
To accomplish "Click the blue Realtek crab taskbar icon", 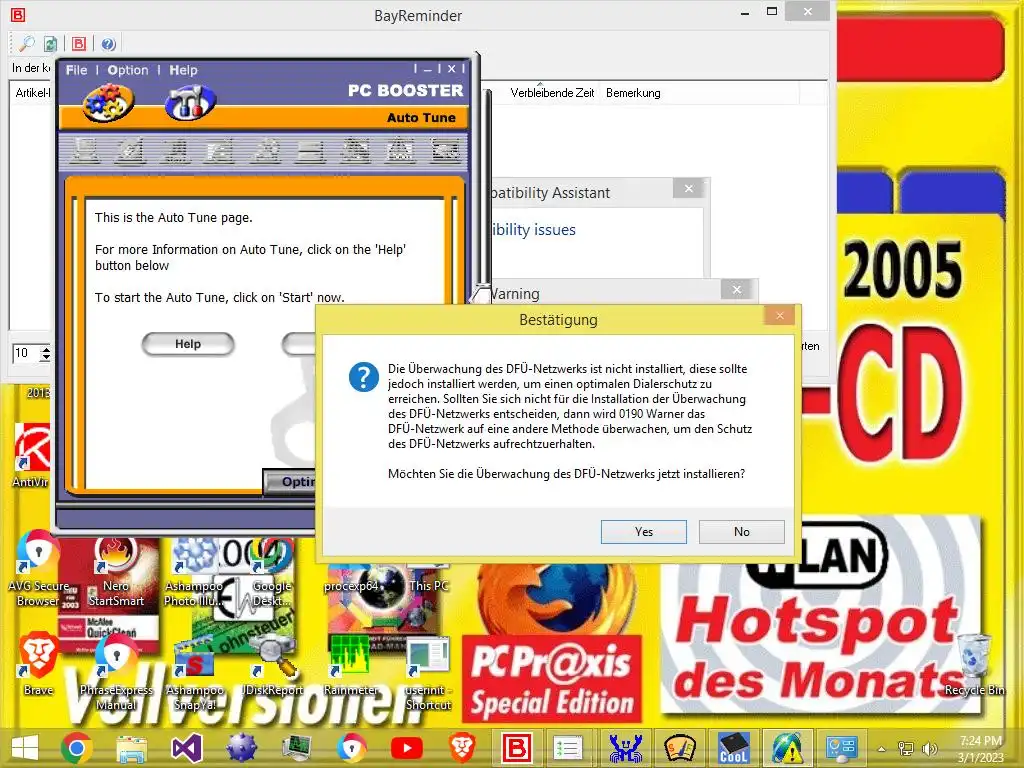I will click(625, 748).
